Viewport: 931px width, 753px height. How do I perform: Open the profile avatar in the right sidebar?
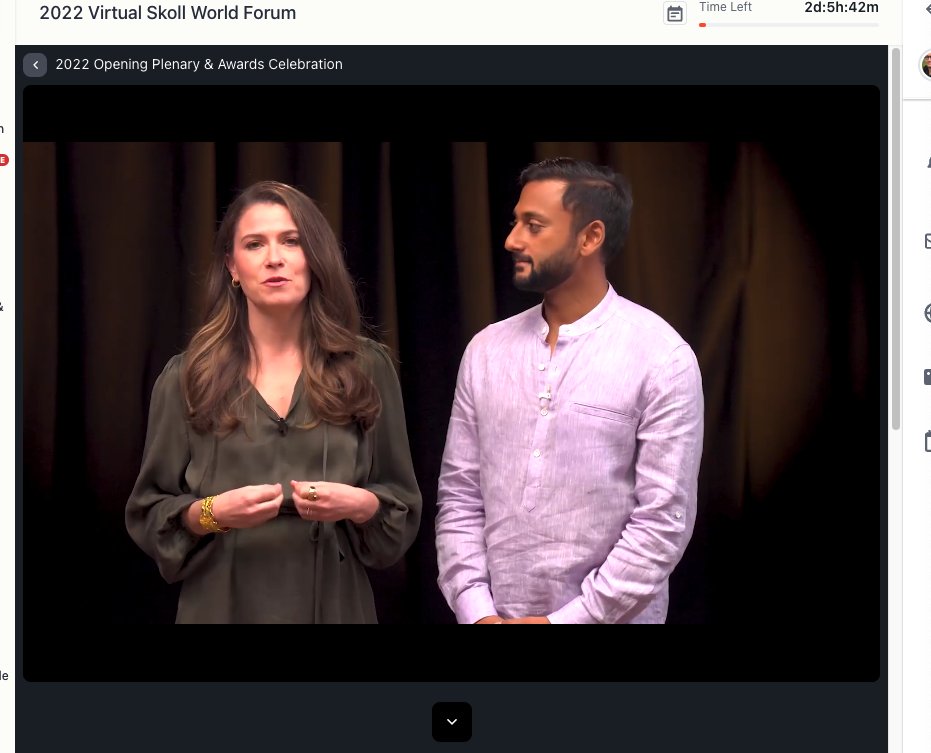[925, 65]
